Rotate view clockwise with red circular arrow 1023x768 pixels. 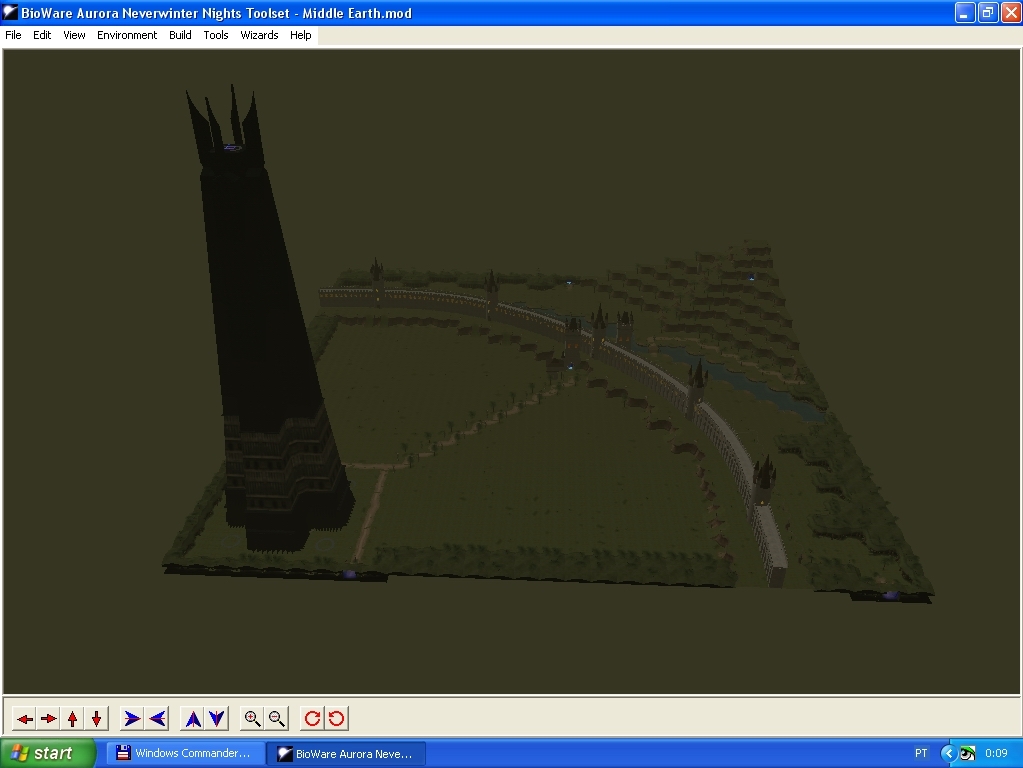(x=312, y=718)
